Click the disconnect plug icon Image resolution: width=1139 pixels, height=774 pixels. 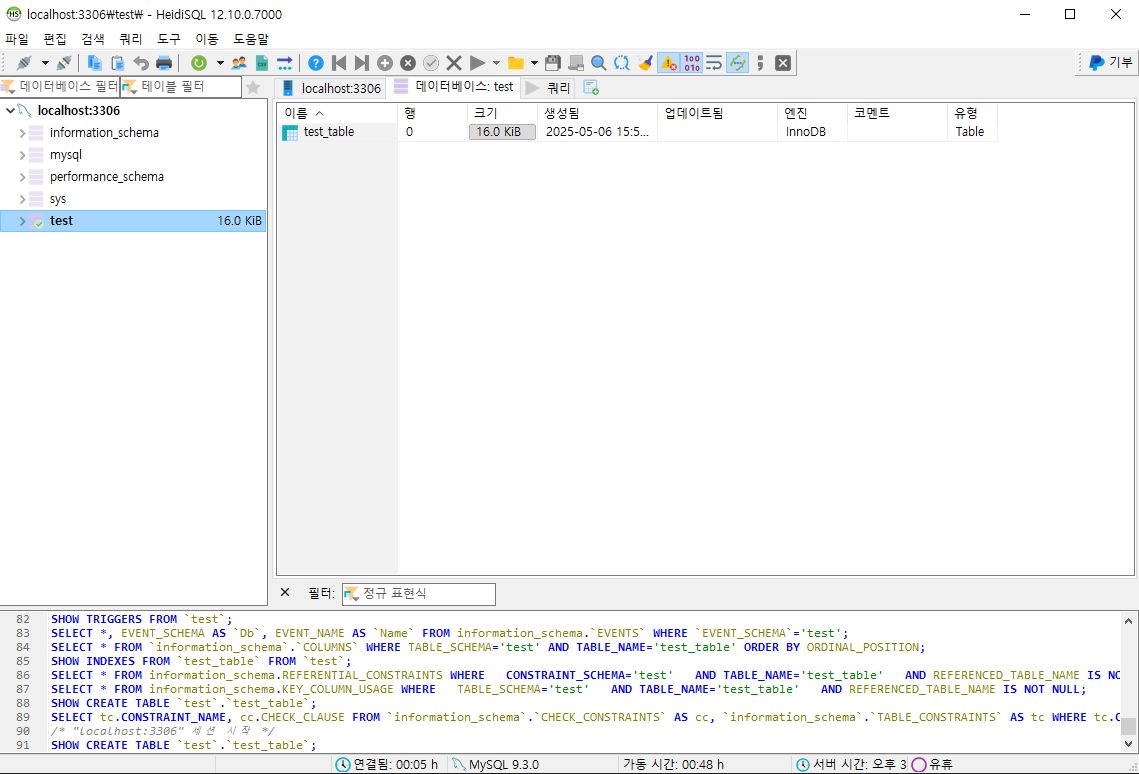pos(64,63)
